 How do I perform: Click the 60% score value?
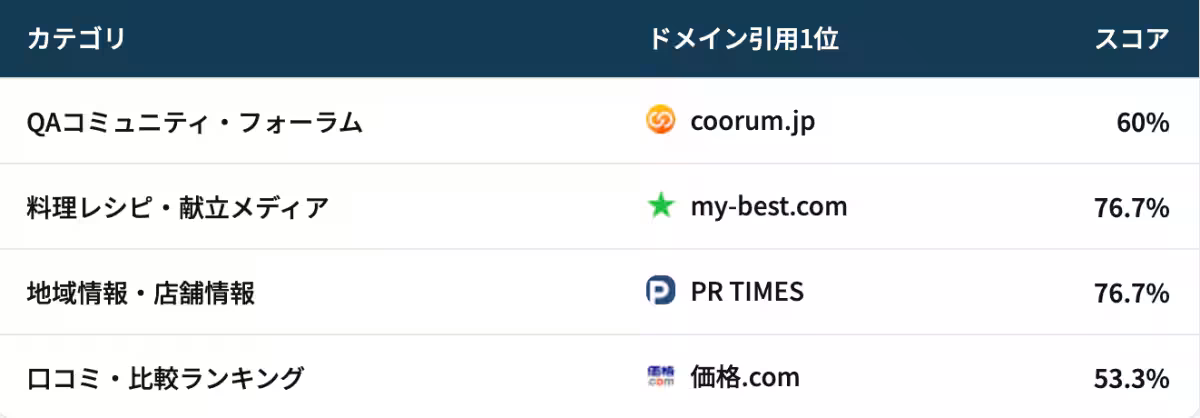point(1143,123)
